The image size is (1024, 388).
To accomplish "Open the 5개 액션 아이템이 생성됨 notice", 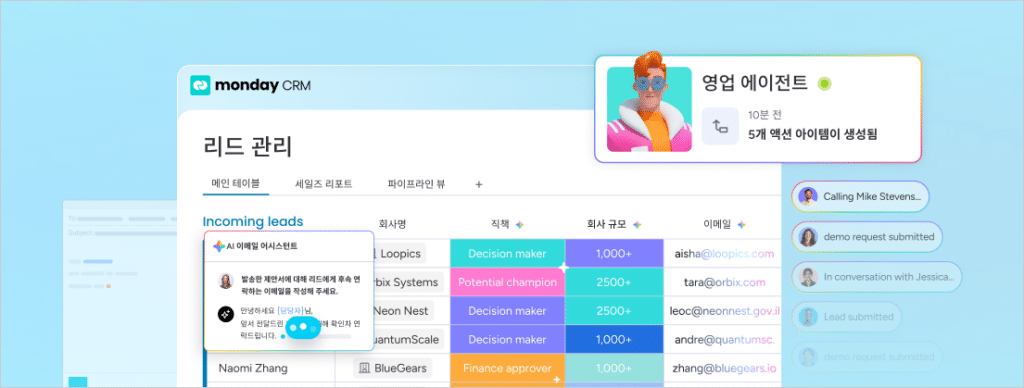I will click(x=812, y=135).
